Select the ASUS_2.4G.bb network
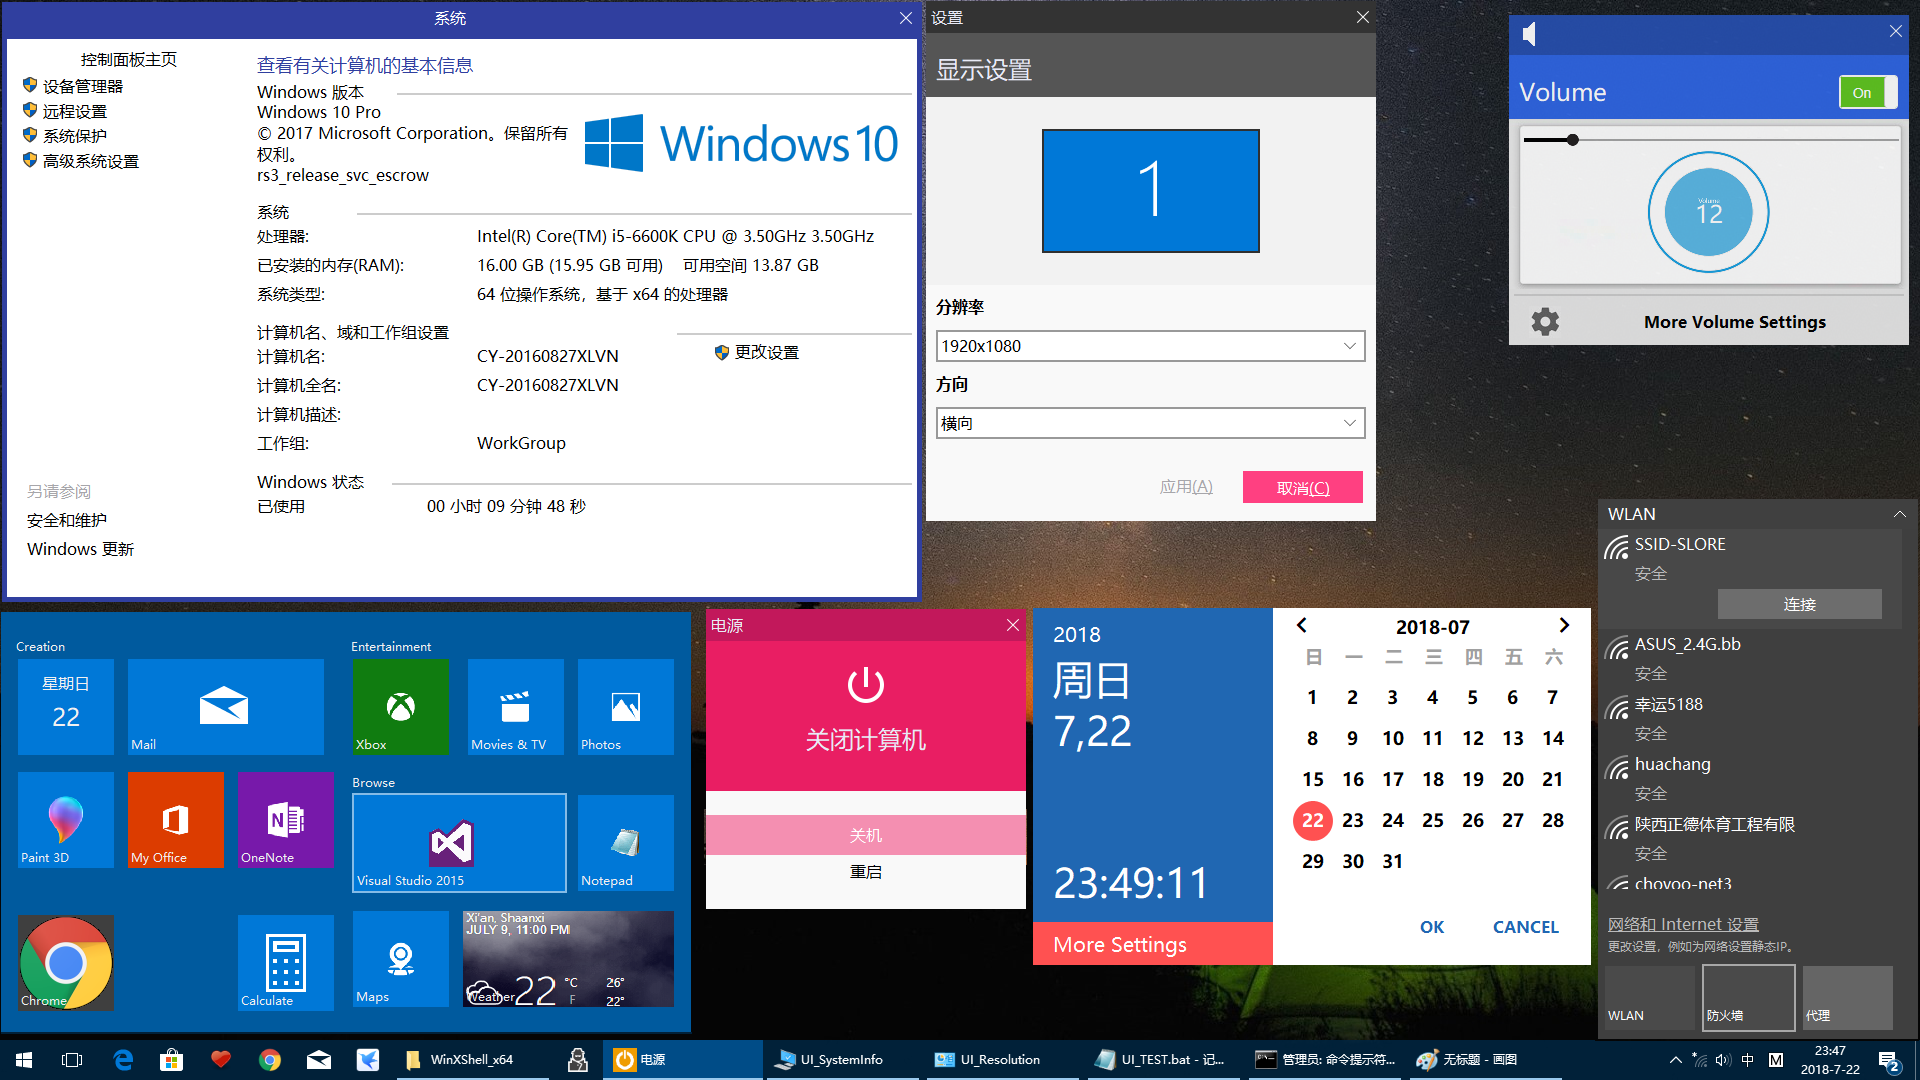1920x1080 pixels. tap(1750, 658)
